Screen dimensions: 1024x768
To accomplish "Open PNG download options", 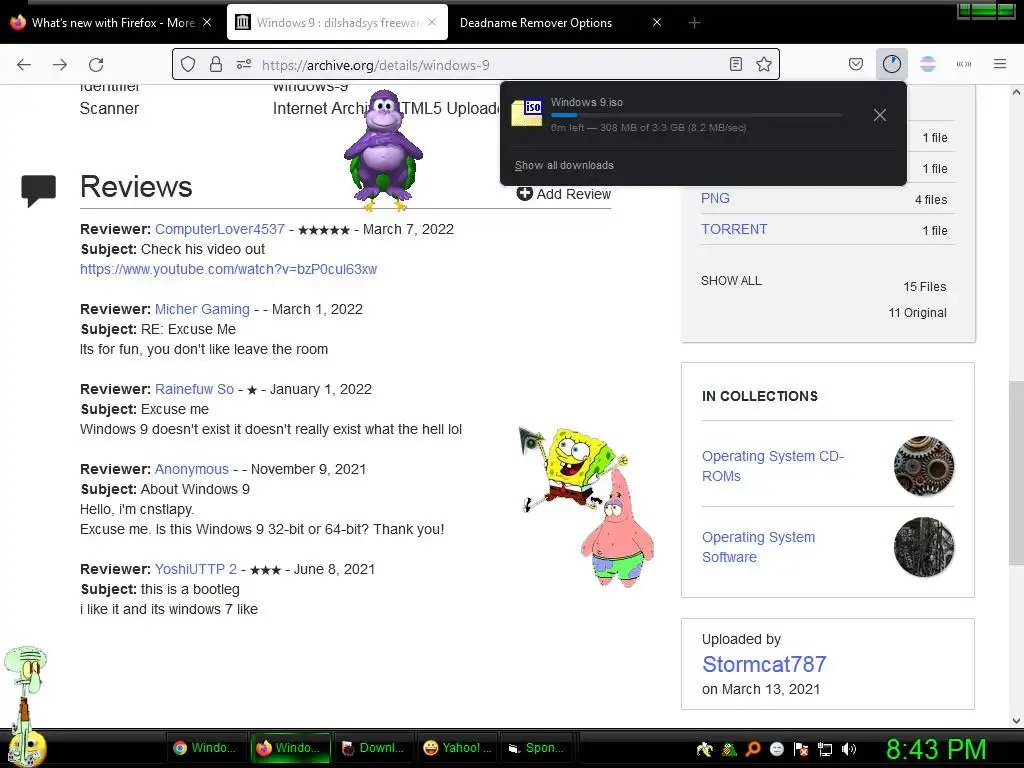I will point(715,199).
